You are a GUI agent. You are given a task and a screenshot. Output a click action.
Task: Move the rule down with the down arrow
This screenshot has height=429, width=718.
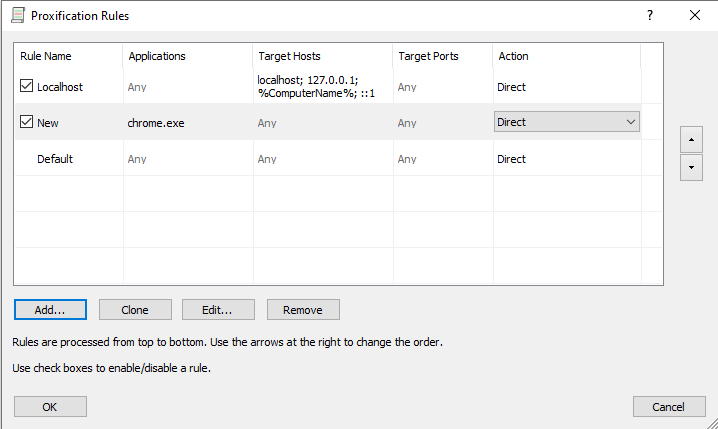tap(691, 168)
